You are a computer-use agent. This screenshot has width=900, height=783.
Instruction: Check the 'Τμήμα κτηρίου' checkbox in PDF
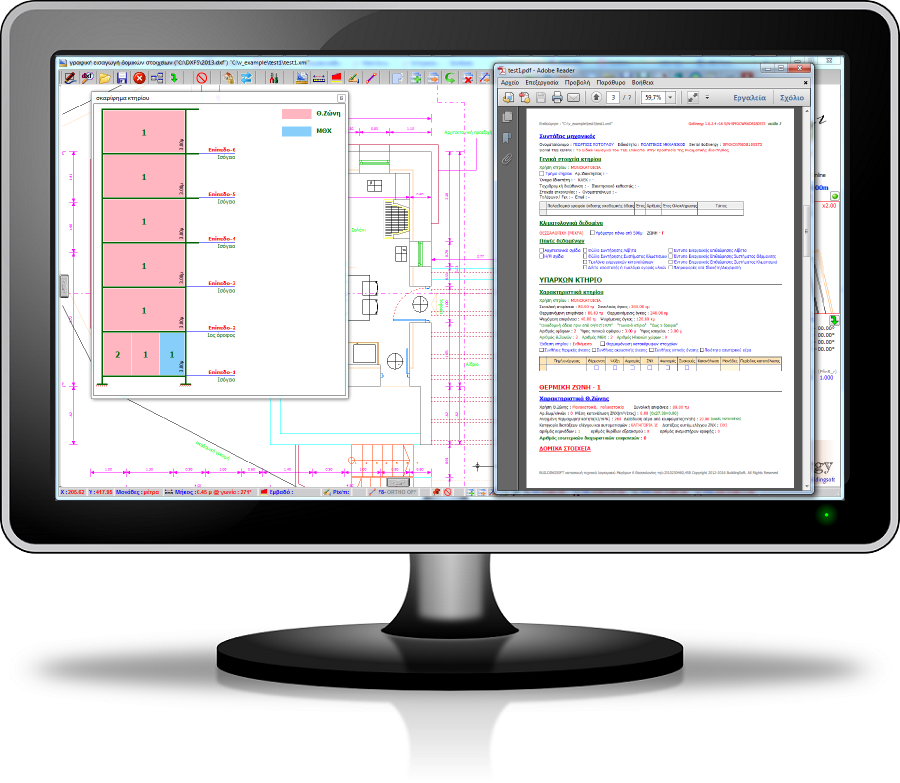[541, 172]
